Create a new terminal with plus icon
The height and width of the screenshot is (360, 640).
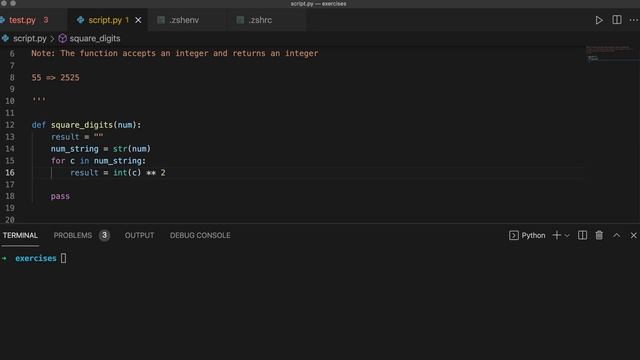(x=556, y=236)
